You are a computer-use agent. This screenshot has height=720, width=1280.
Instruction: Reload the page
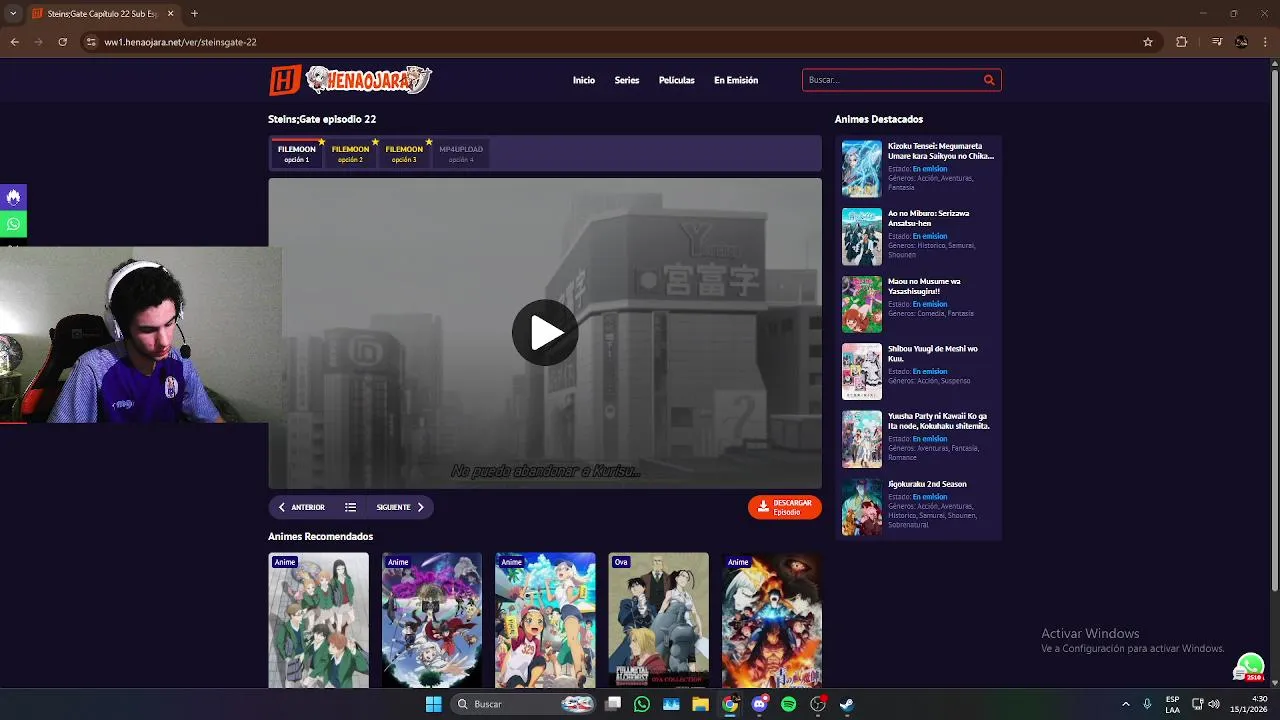(x=62, y=42)
